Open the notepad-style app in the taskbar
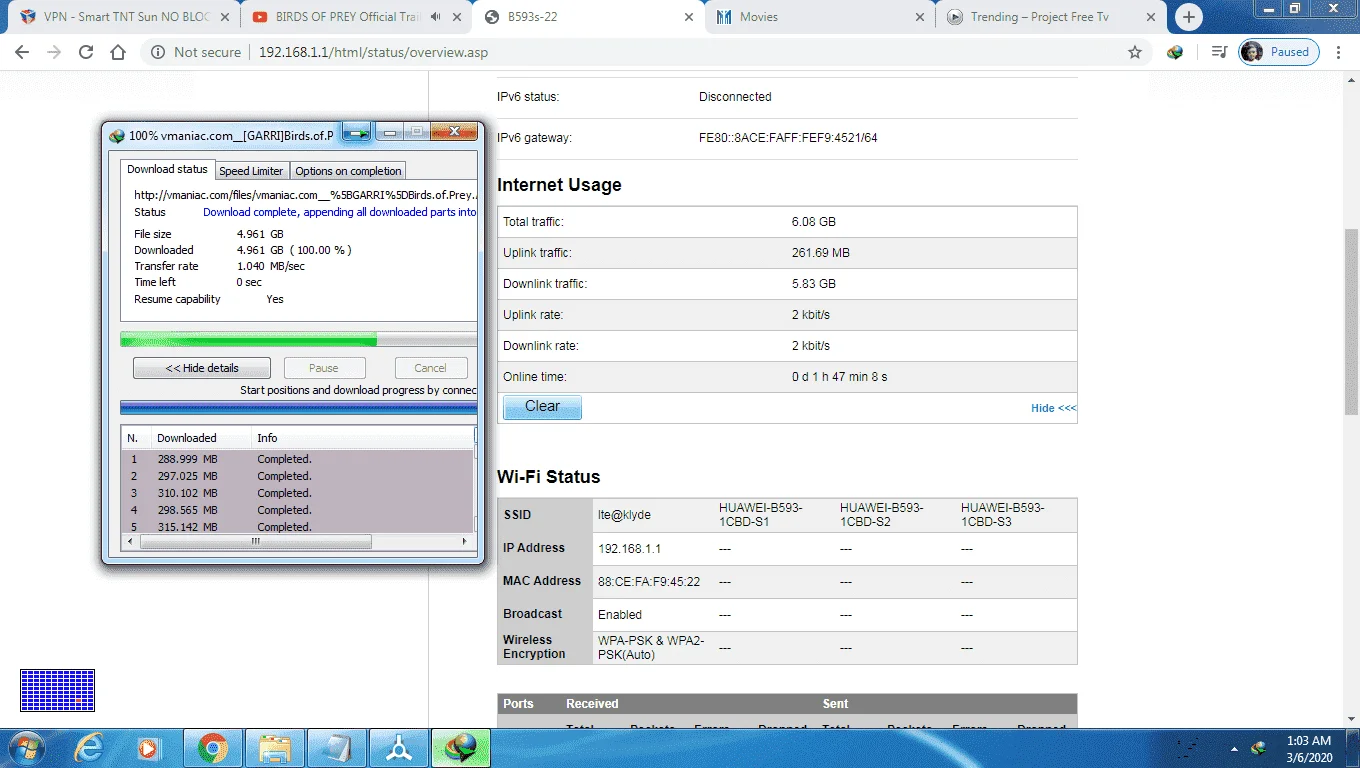1360x768 pixels. coord(337,748)
